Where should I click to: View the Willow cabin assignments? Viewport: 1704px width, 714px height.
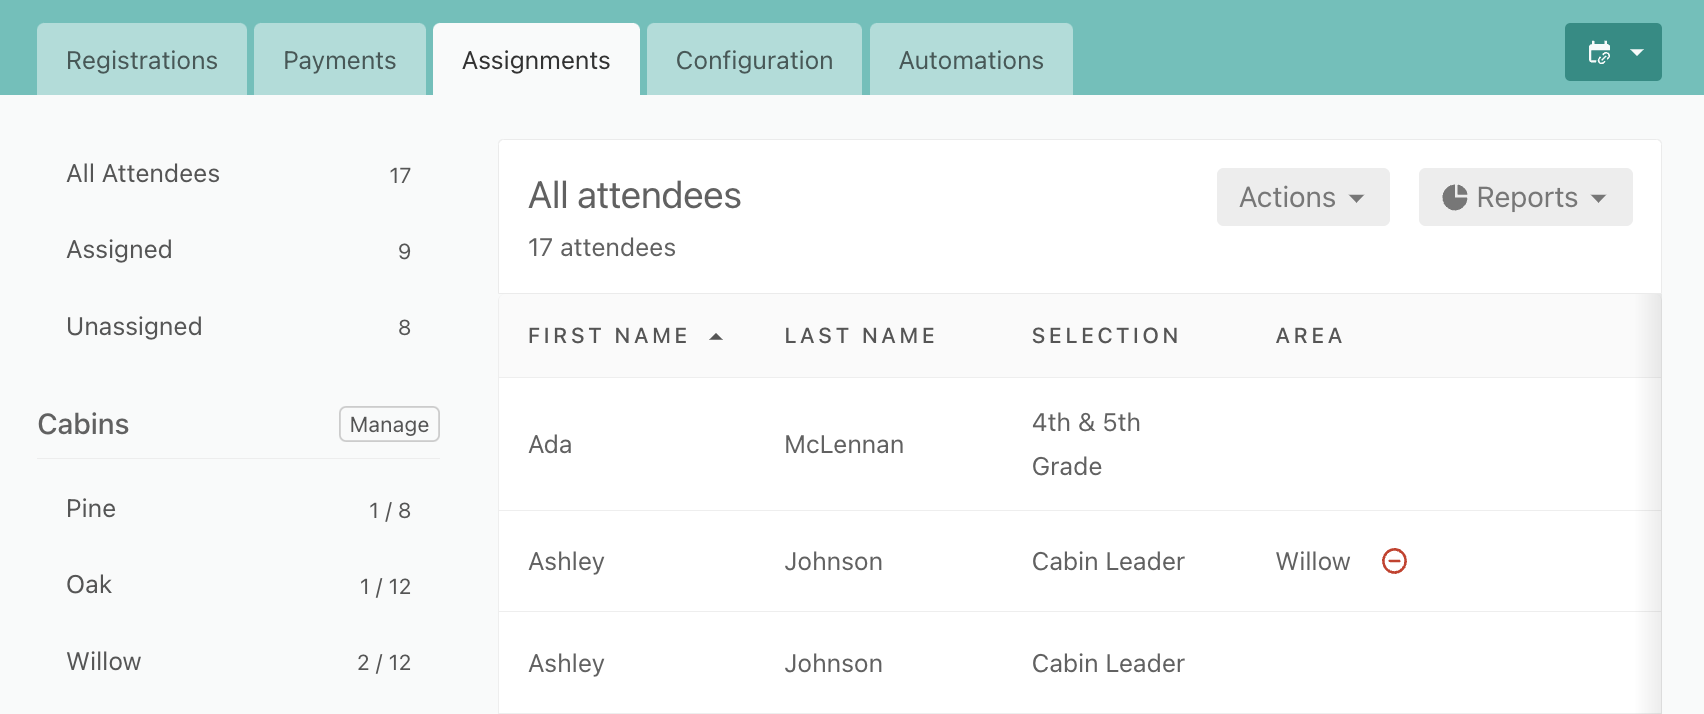[238, 662]
